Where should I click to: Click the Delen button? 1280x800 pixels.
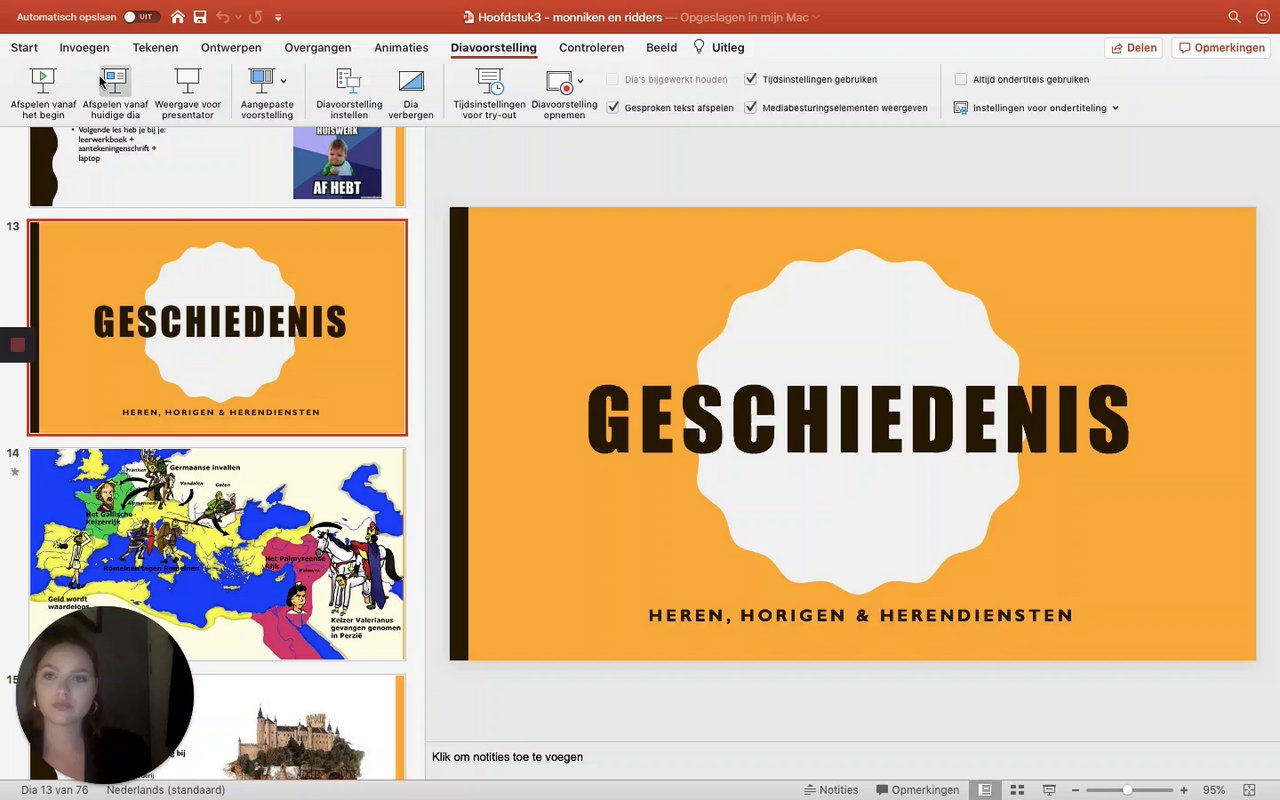tap(1134, 47)
